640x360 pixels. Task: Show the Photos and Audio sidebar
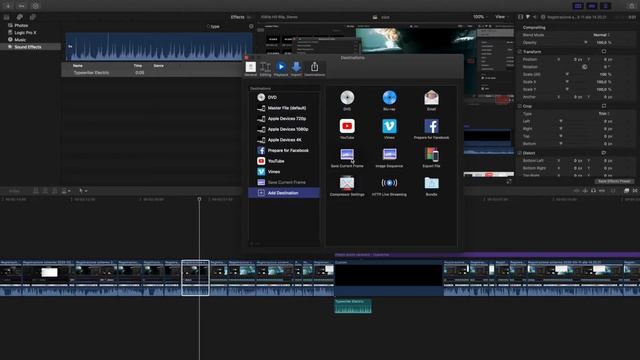pyautogui.click(x=19, y=17)
